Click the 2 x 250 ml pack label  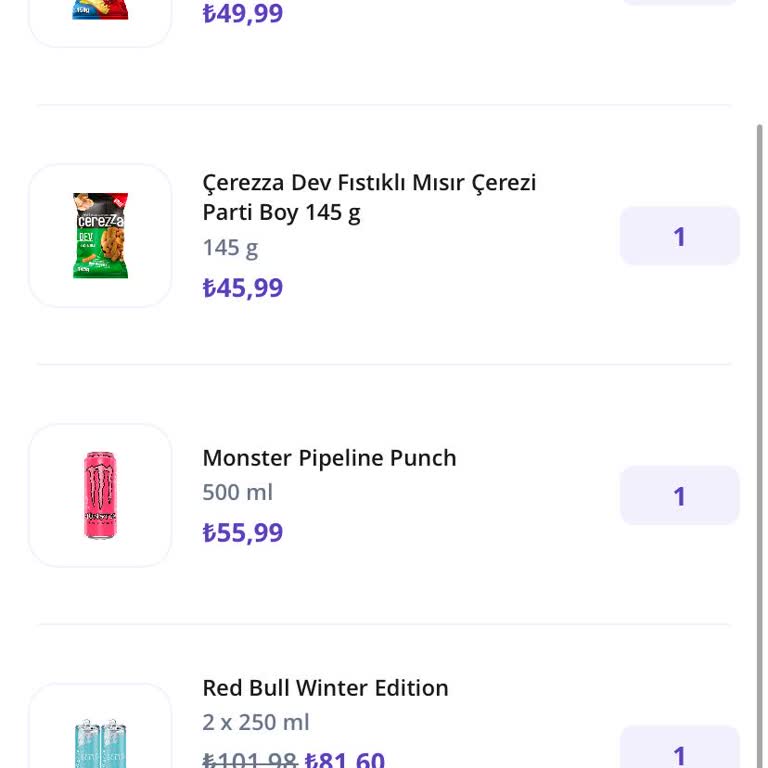256,722
